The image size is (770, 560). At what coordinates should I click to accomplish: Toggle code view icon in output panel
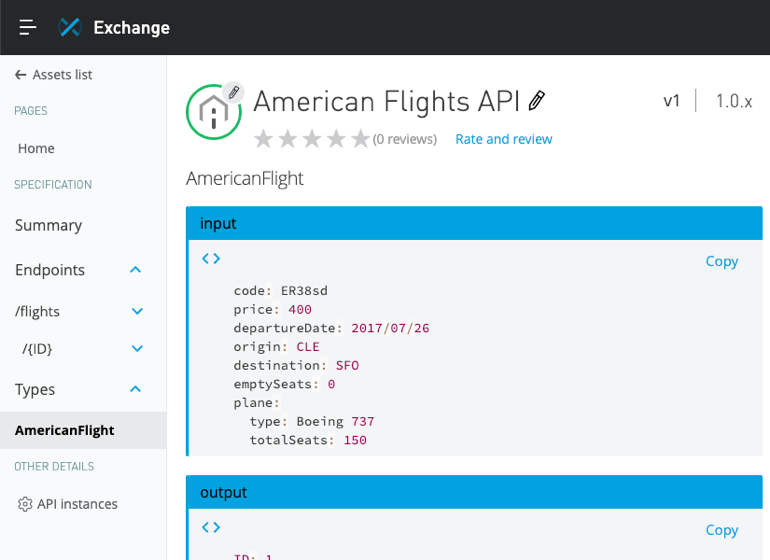[211, 527]
